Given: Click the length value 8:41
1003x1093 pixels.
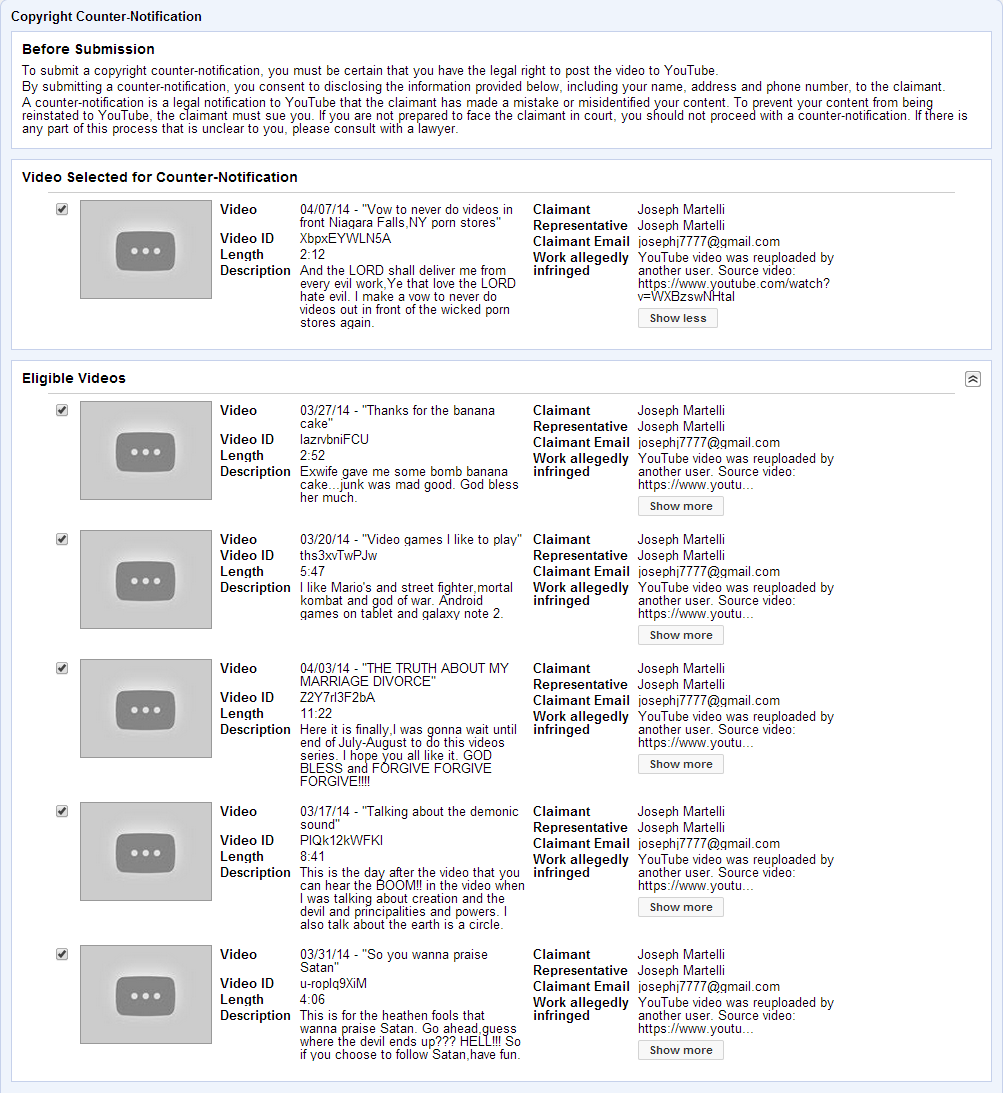Looking at the screenshot, I should tap(312, 856).
